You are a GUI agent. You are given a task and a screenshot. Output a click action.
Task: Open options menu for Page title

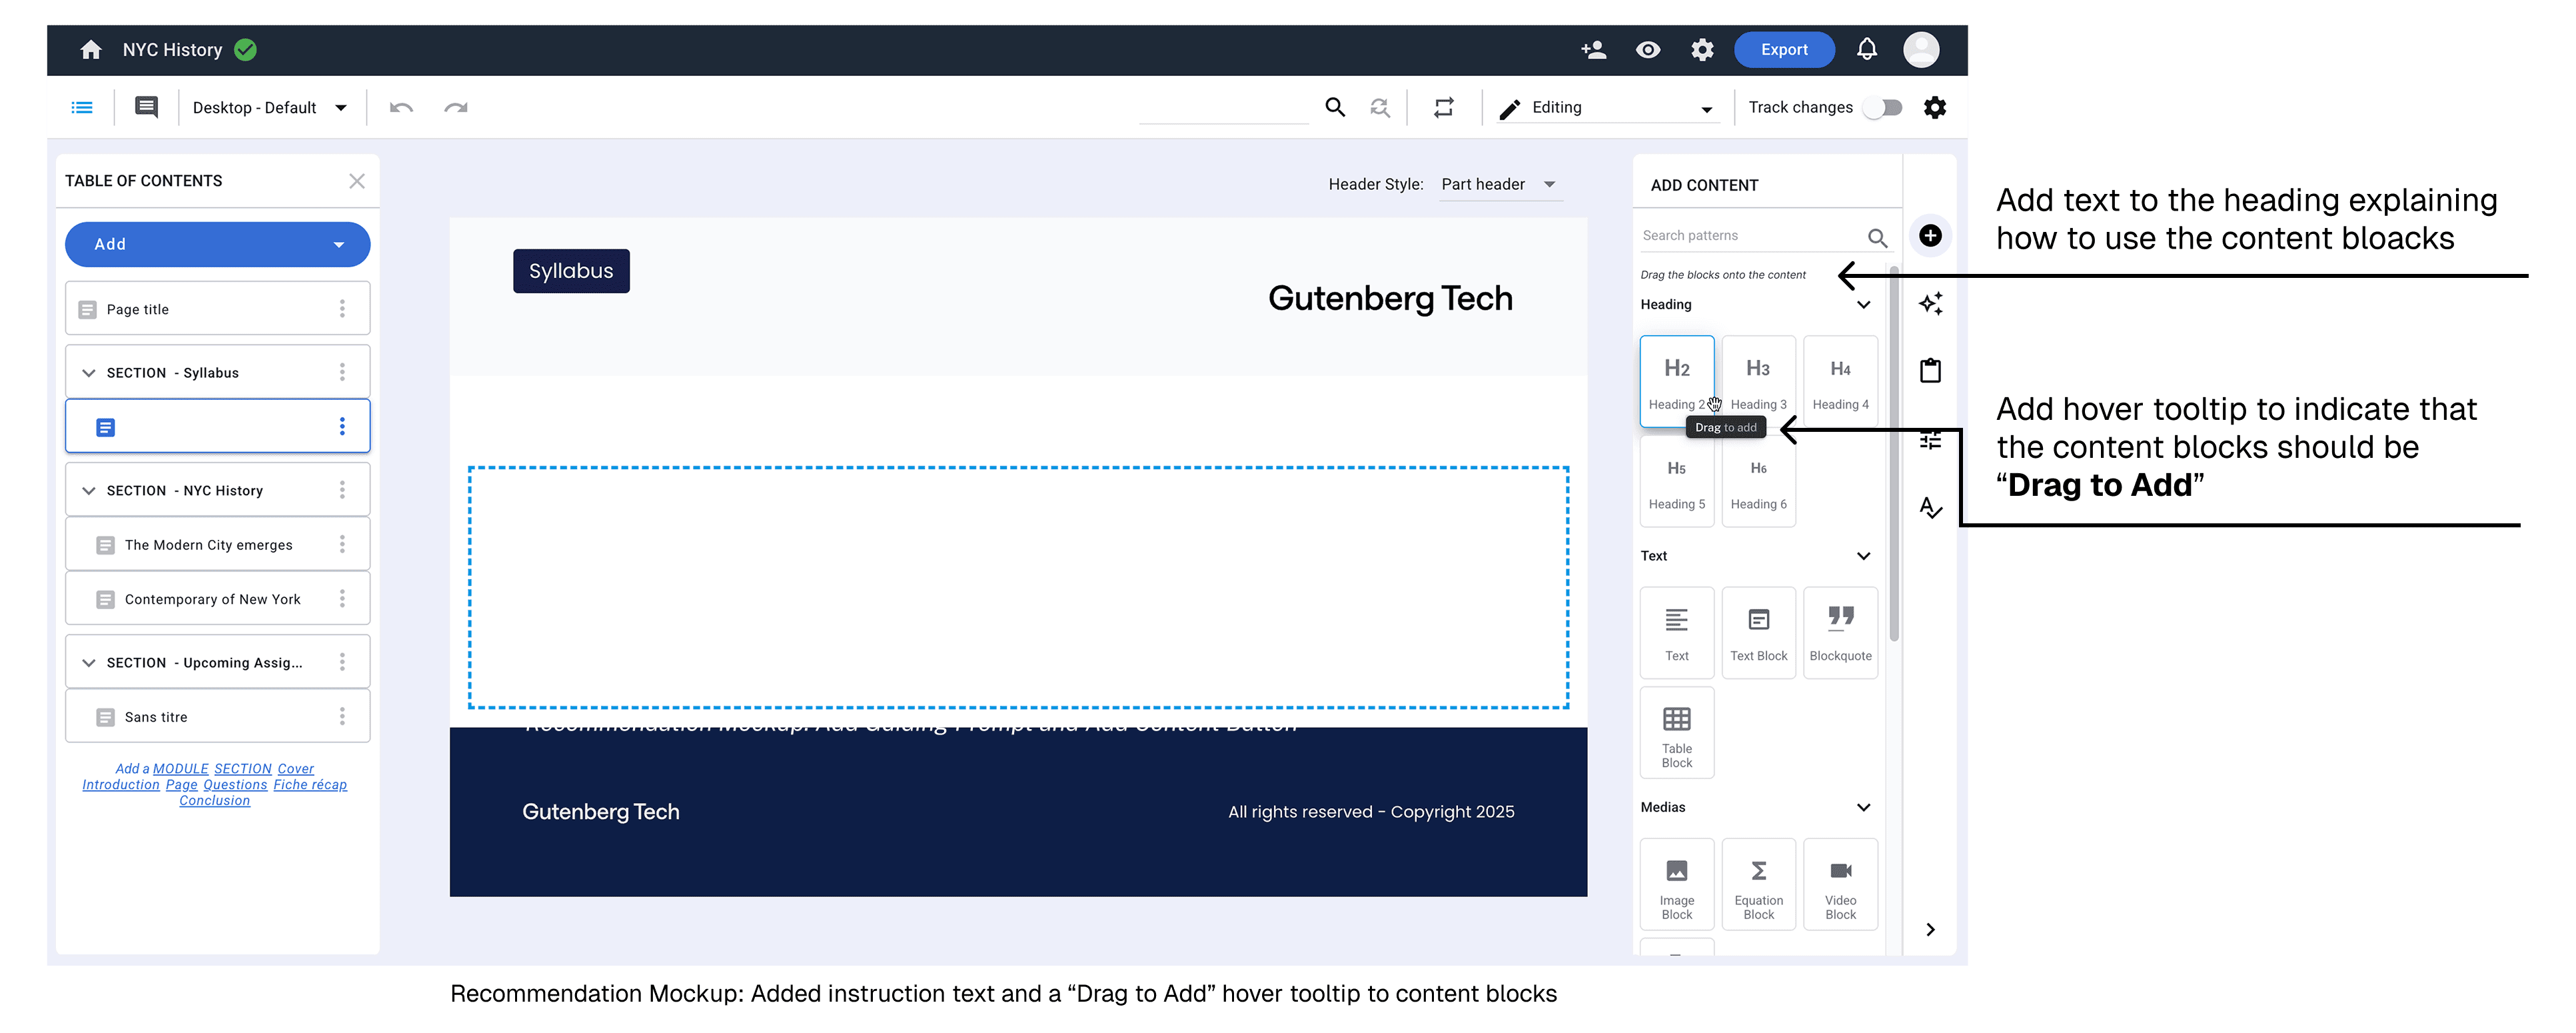pyautogui.click(x=342, y=309)
